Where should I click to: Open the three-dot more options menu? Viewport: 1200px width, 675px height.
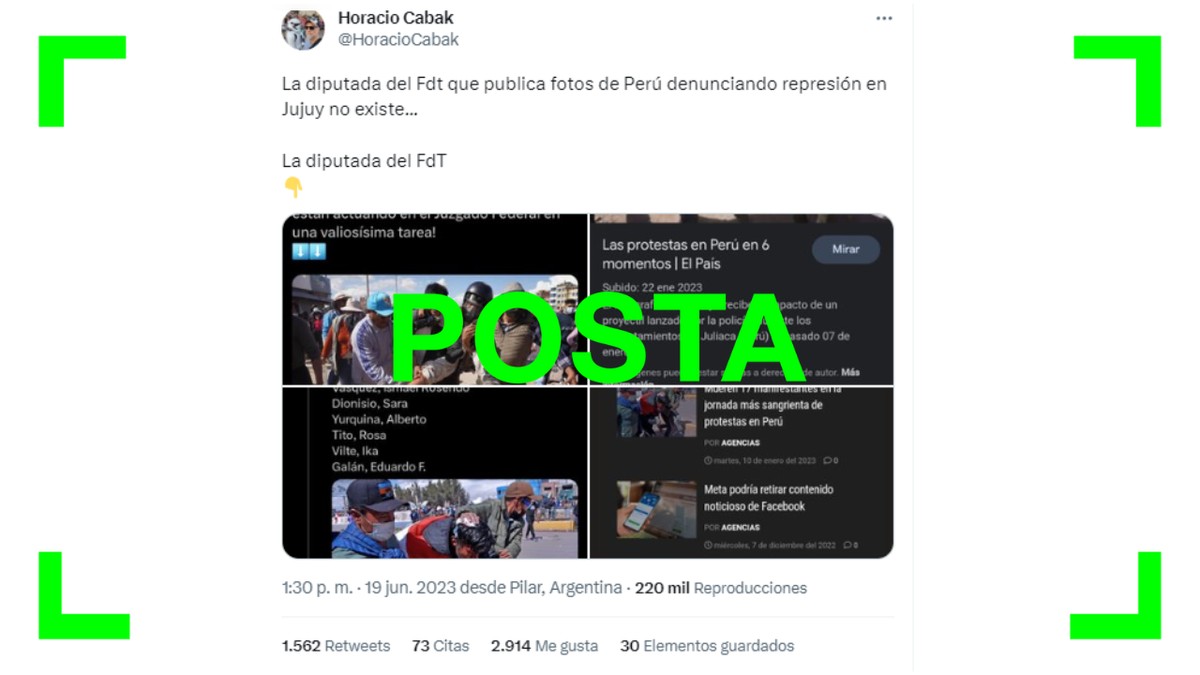click(x=884, y=19)
